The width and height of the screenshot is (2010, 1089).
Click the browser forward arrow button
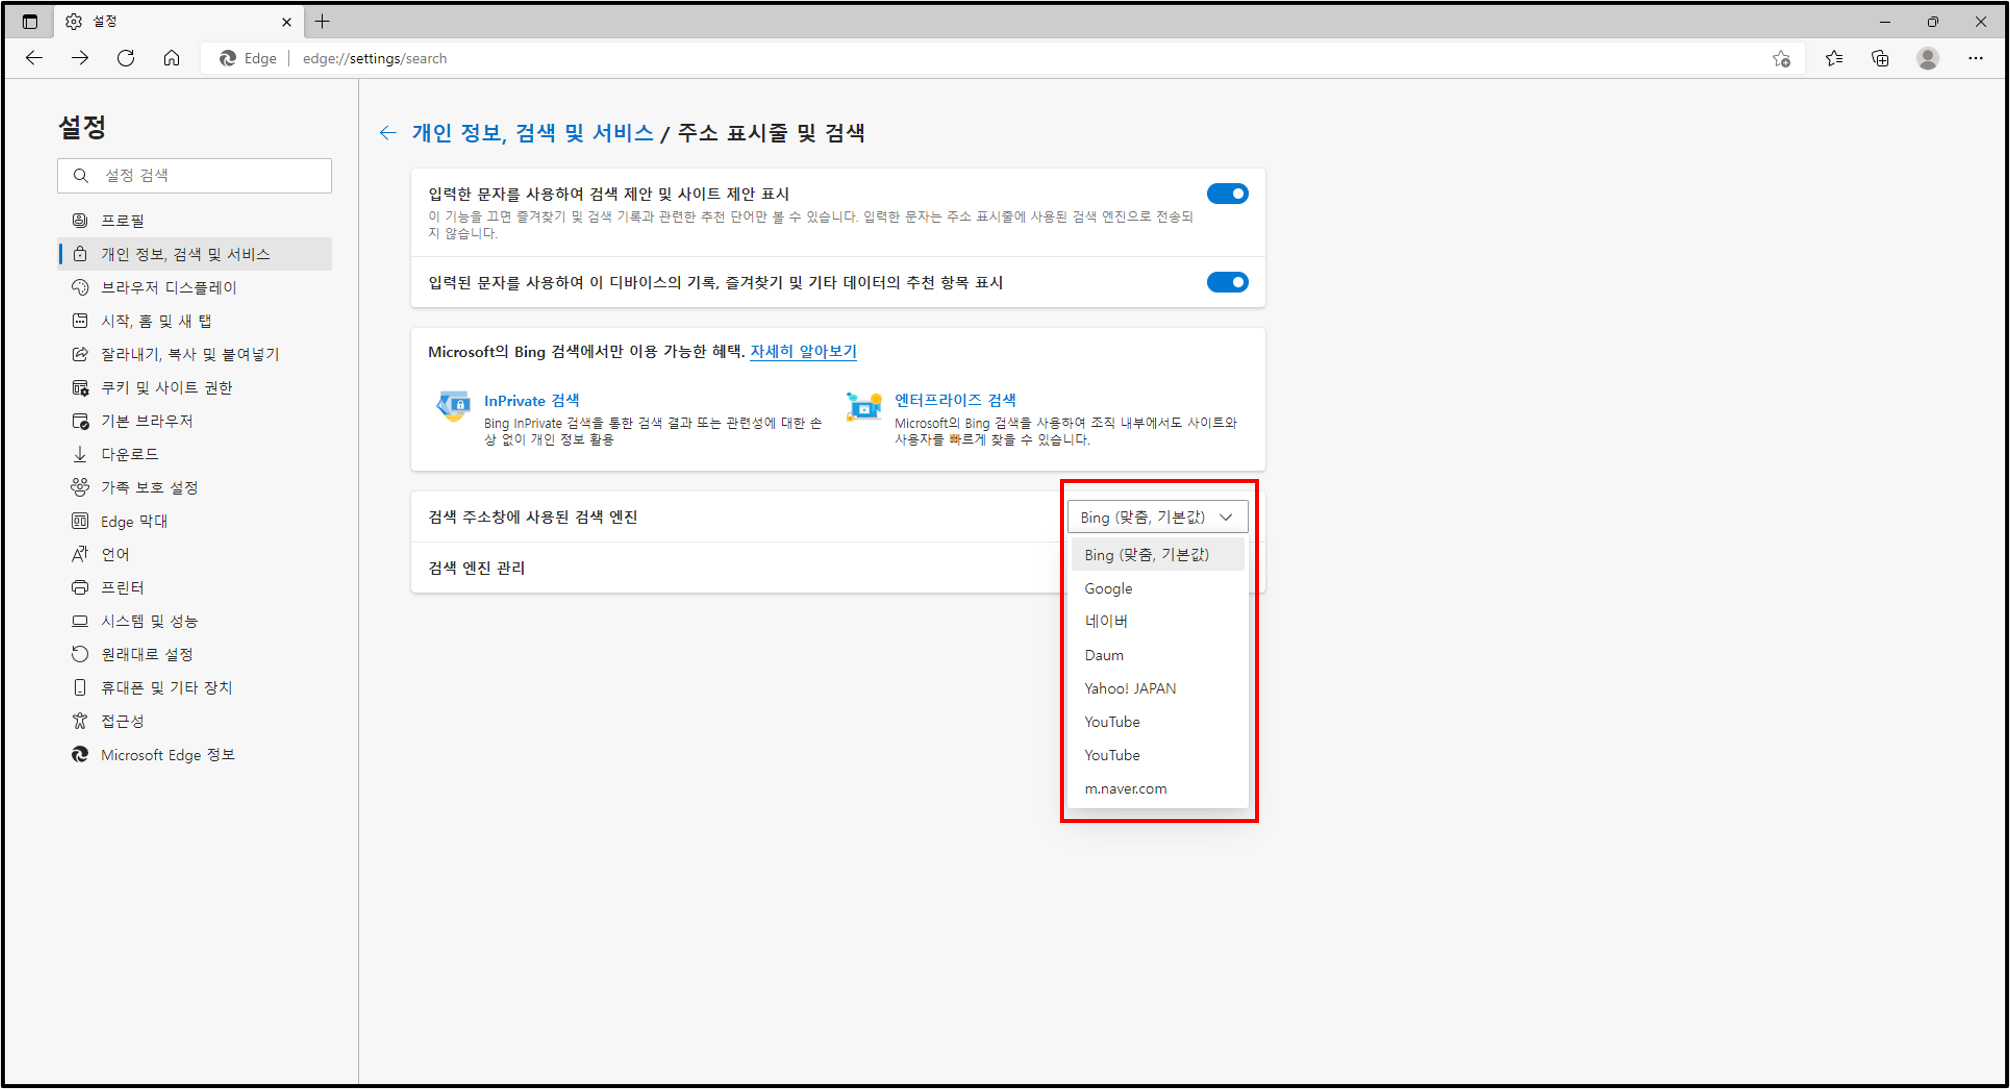(x=80, y=58)
